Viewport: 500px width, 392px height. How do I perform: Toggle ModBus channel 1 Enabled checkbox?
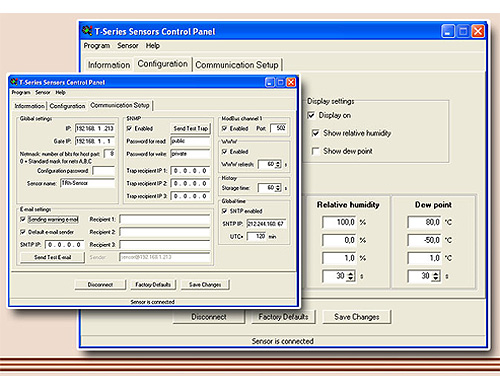click(224, 128)
